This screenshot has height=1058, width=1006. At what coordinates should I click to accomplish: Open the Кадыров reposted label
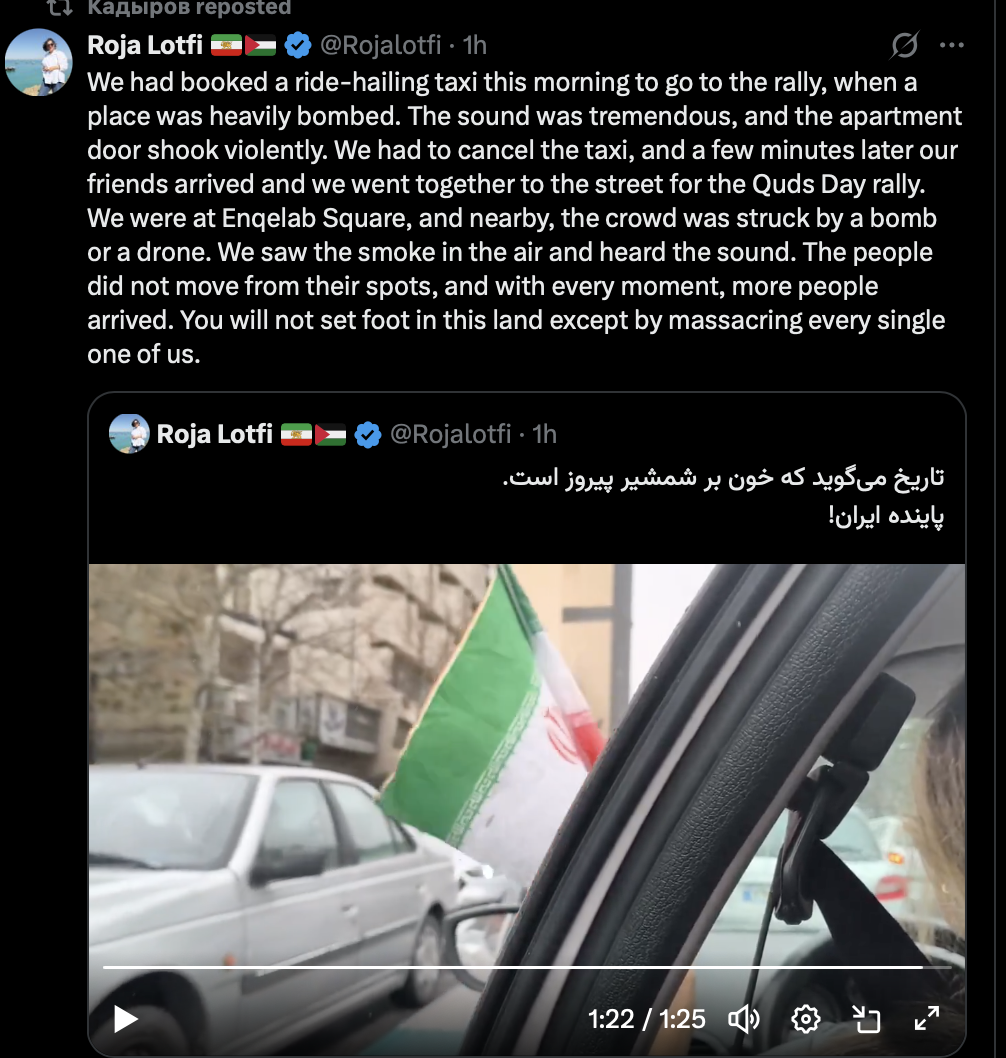click(x=189, y=7)
